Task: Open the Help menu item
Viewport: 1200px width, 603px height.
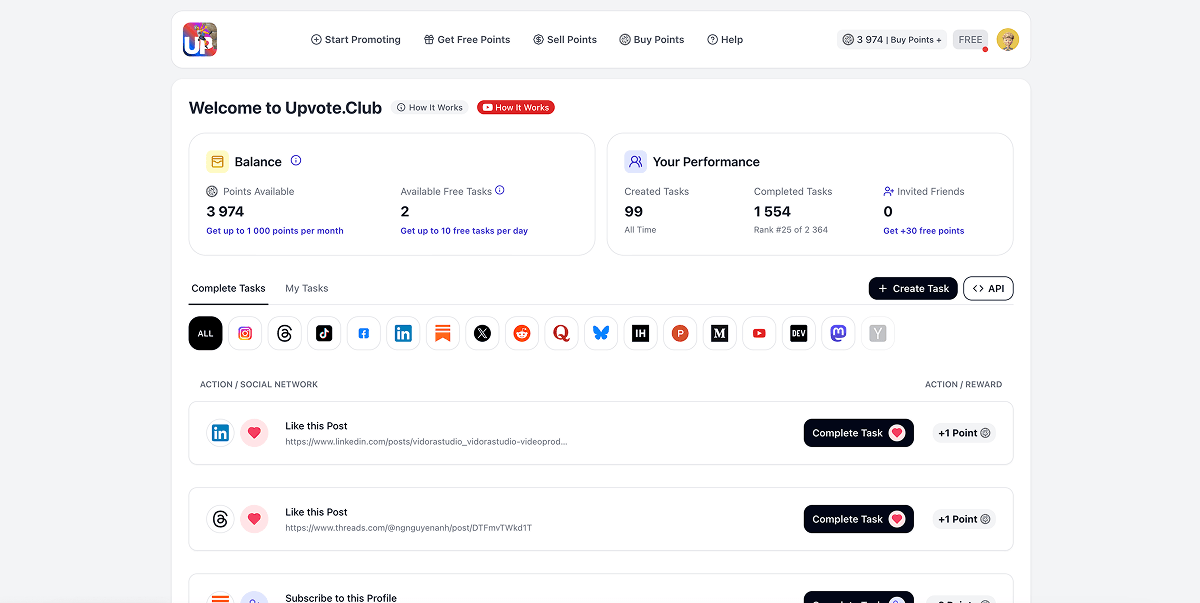Action: click(x=725, y=39)
